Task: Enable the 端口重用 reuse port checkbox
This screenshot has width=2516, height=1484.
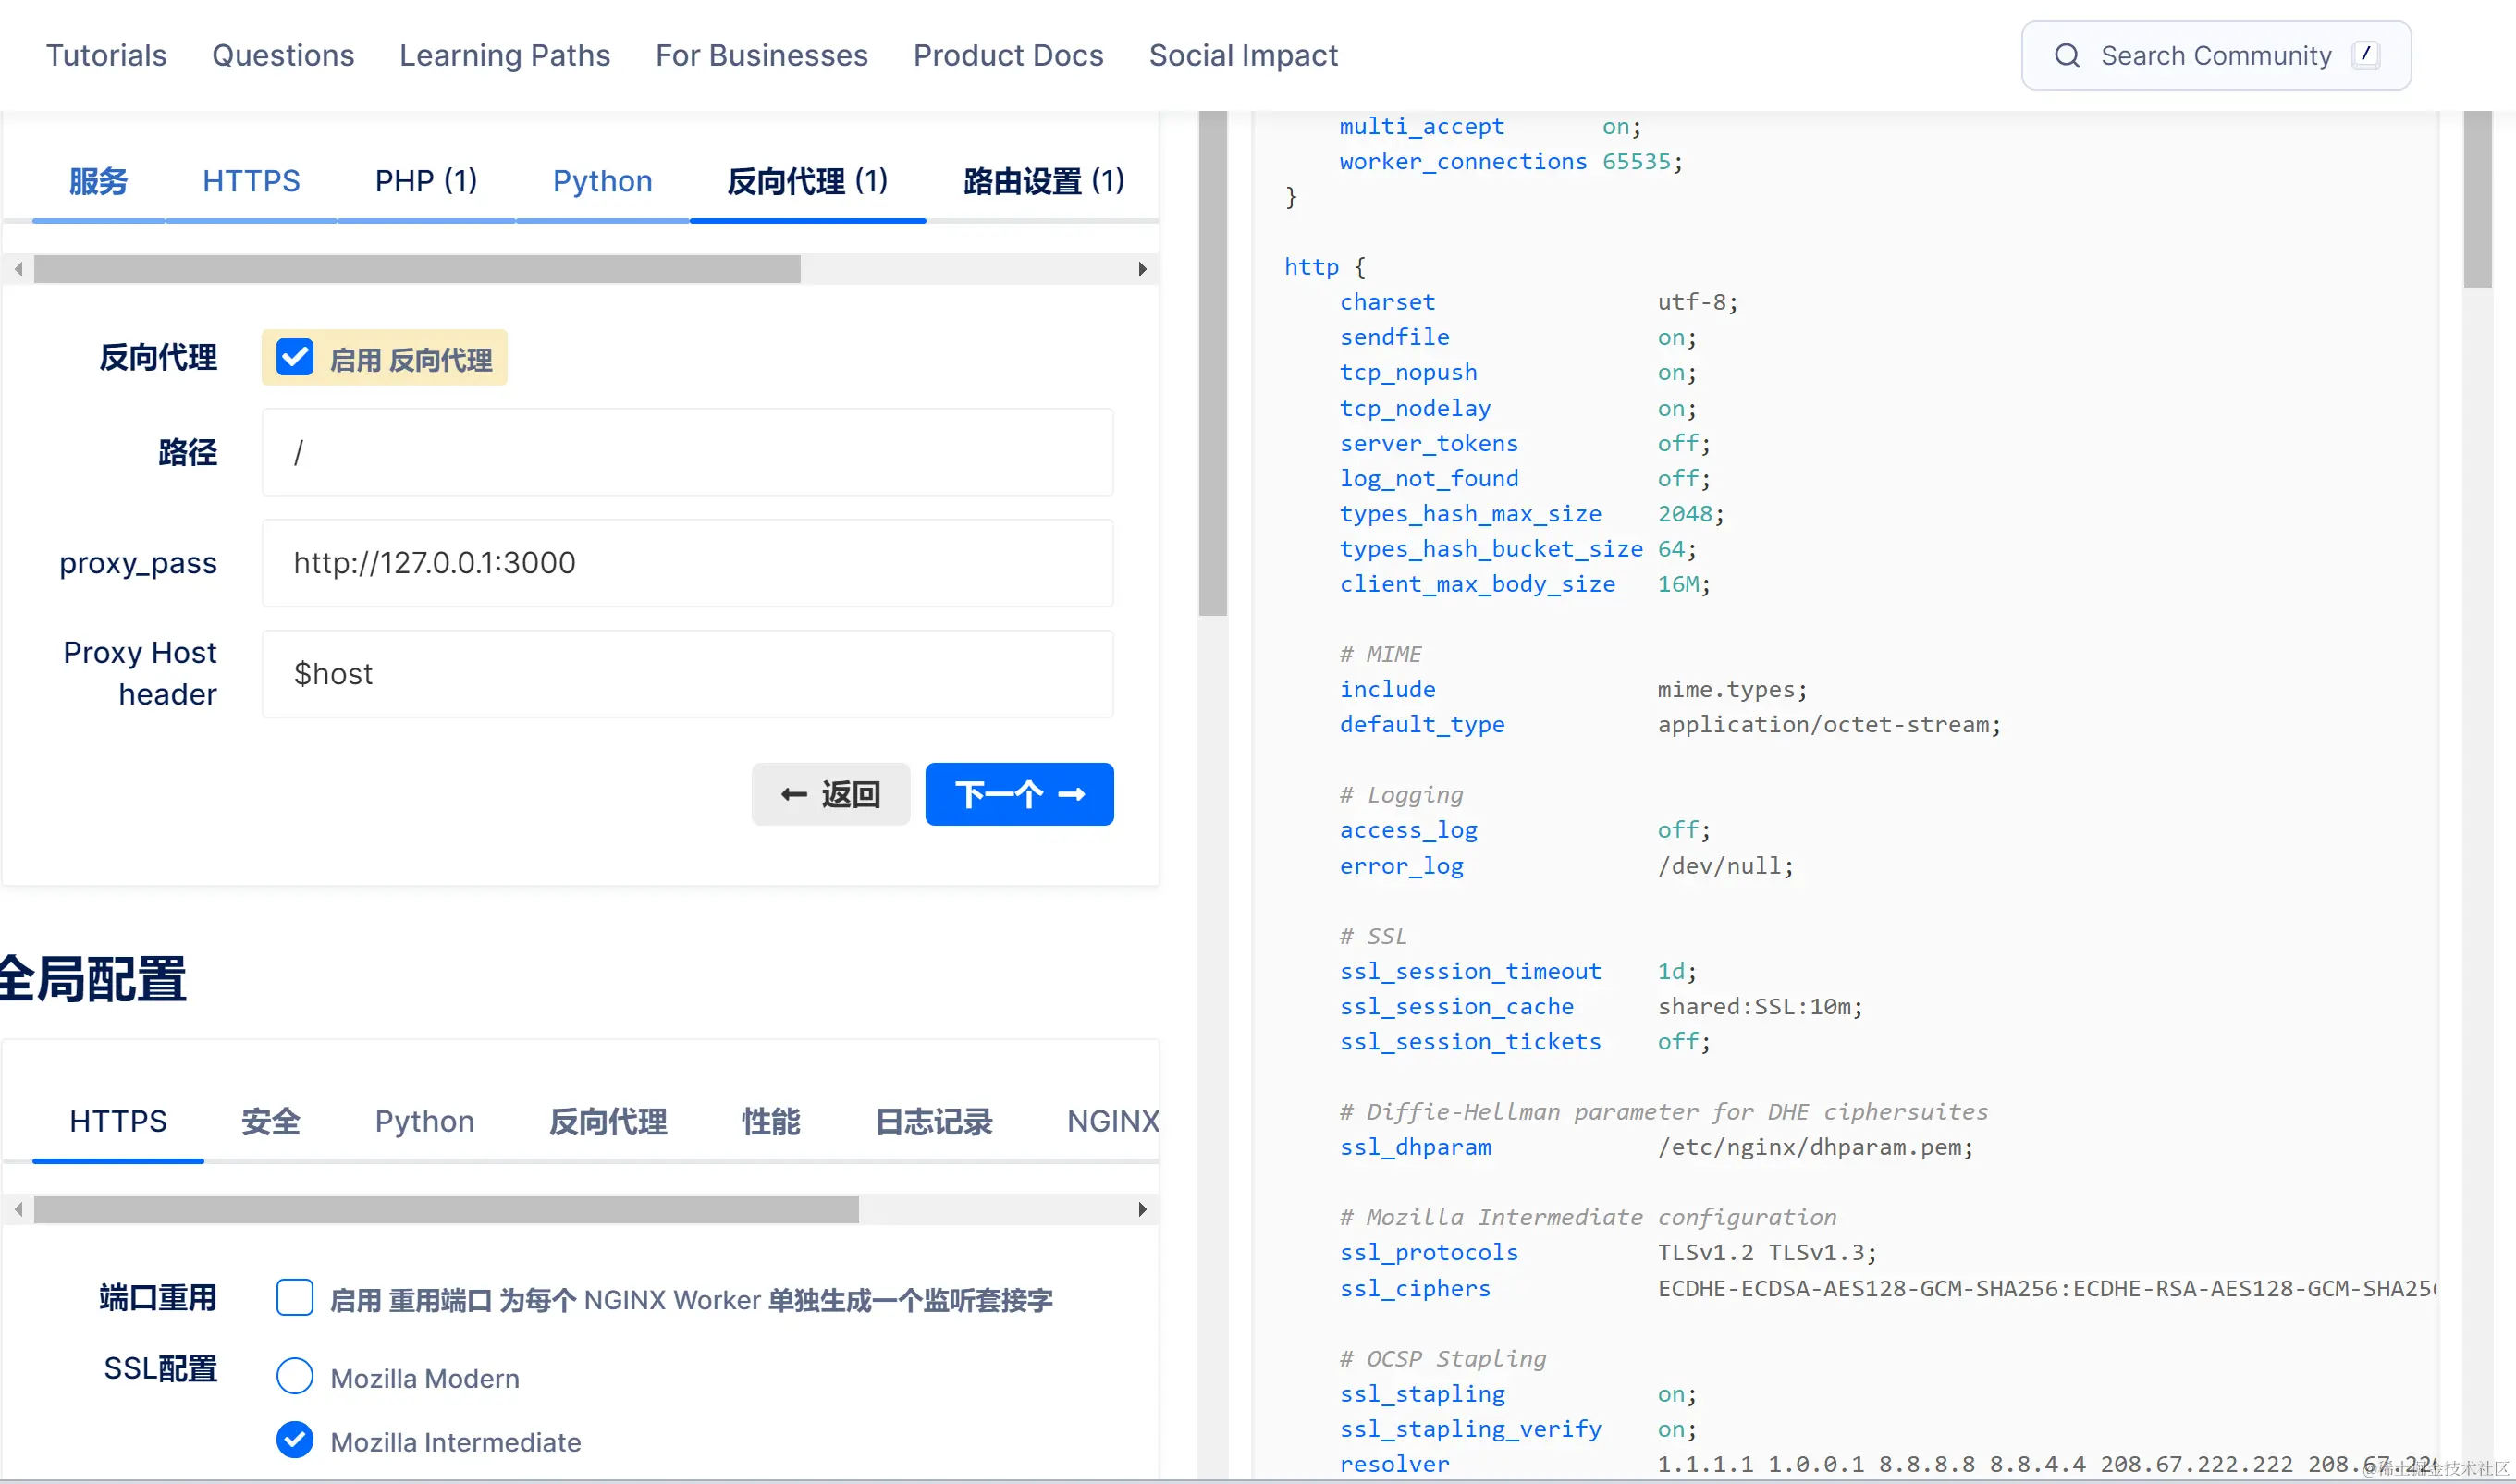Action: (x=295, y=1298)
